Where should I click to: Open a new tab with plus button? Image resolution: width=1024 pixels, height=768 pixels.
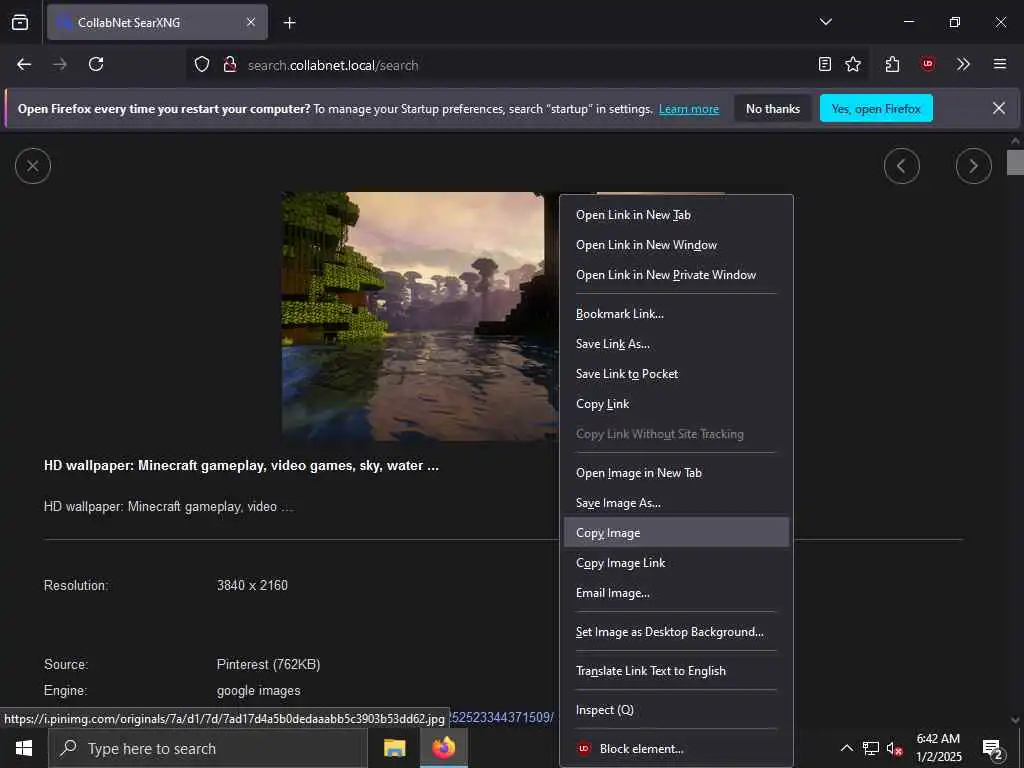pos(289,23)
